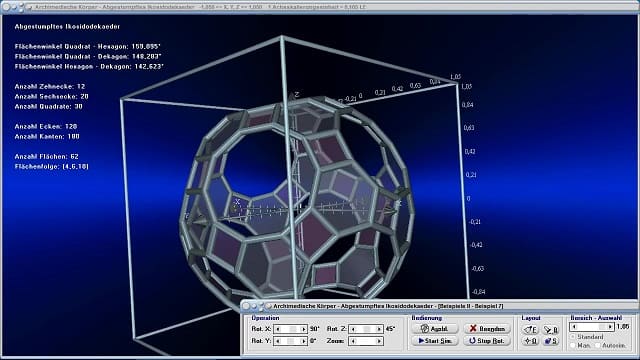The height and width of the screenshot is (360, 640).
Task: Select the Standard radio option
Action: coord(587,337)
